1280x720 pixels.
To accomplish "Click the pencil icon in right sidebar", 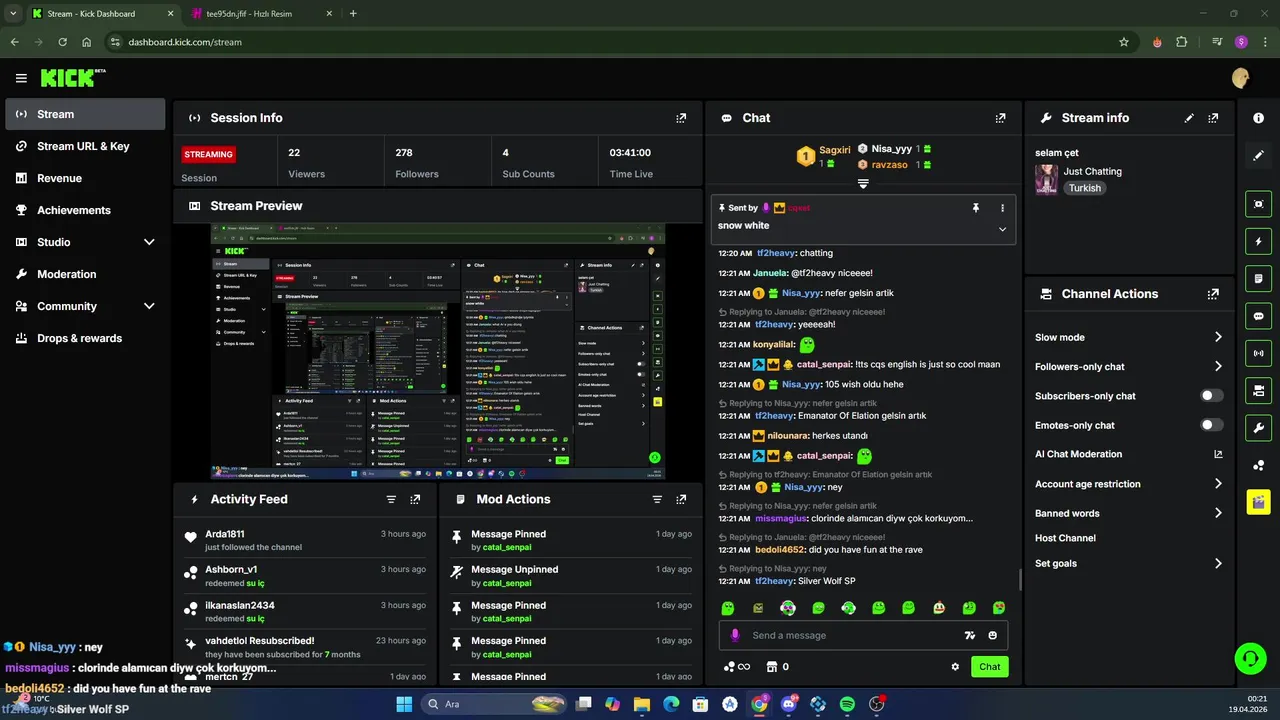I will [x=1258, y=155].
